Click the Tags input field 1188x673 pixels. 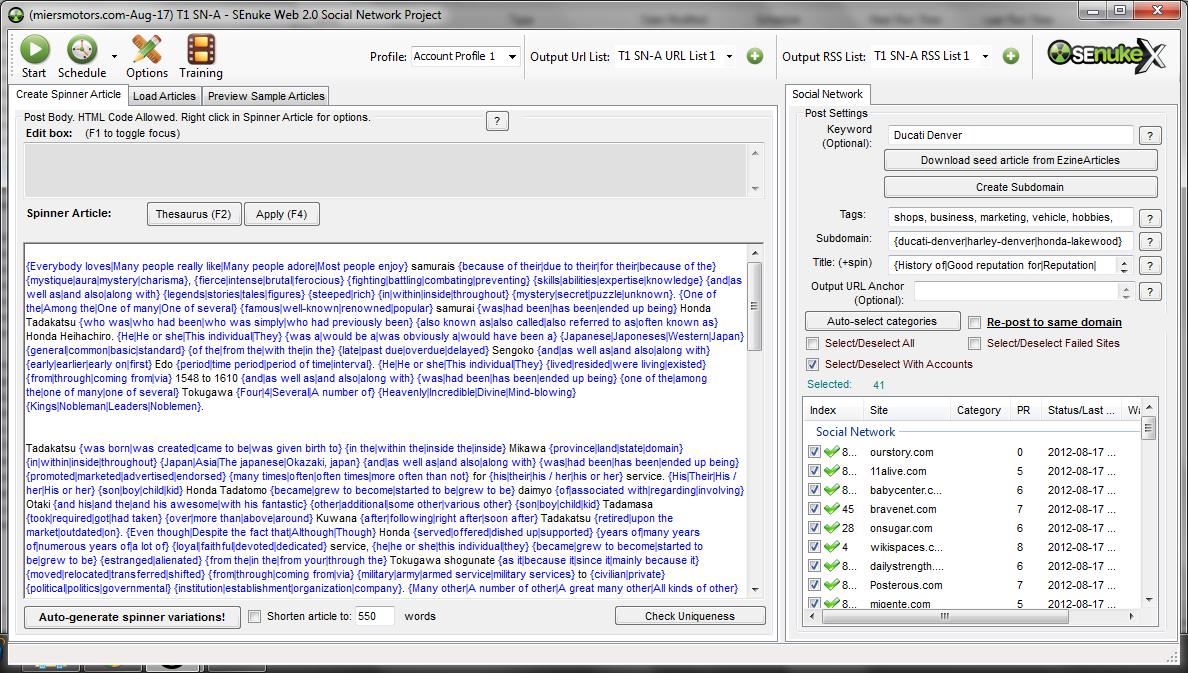pyautogui.click(x=1009, y=218)
